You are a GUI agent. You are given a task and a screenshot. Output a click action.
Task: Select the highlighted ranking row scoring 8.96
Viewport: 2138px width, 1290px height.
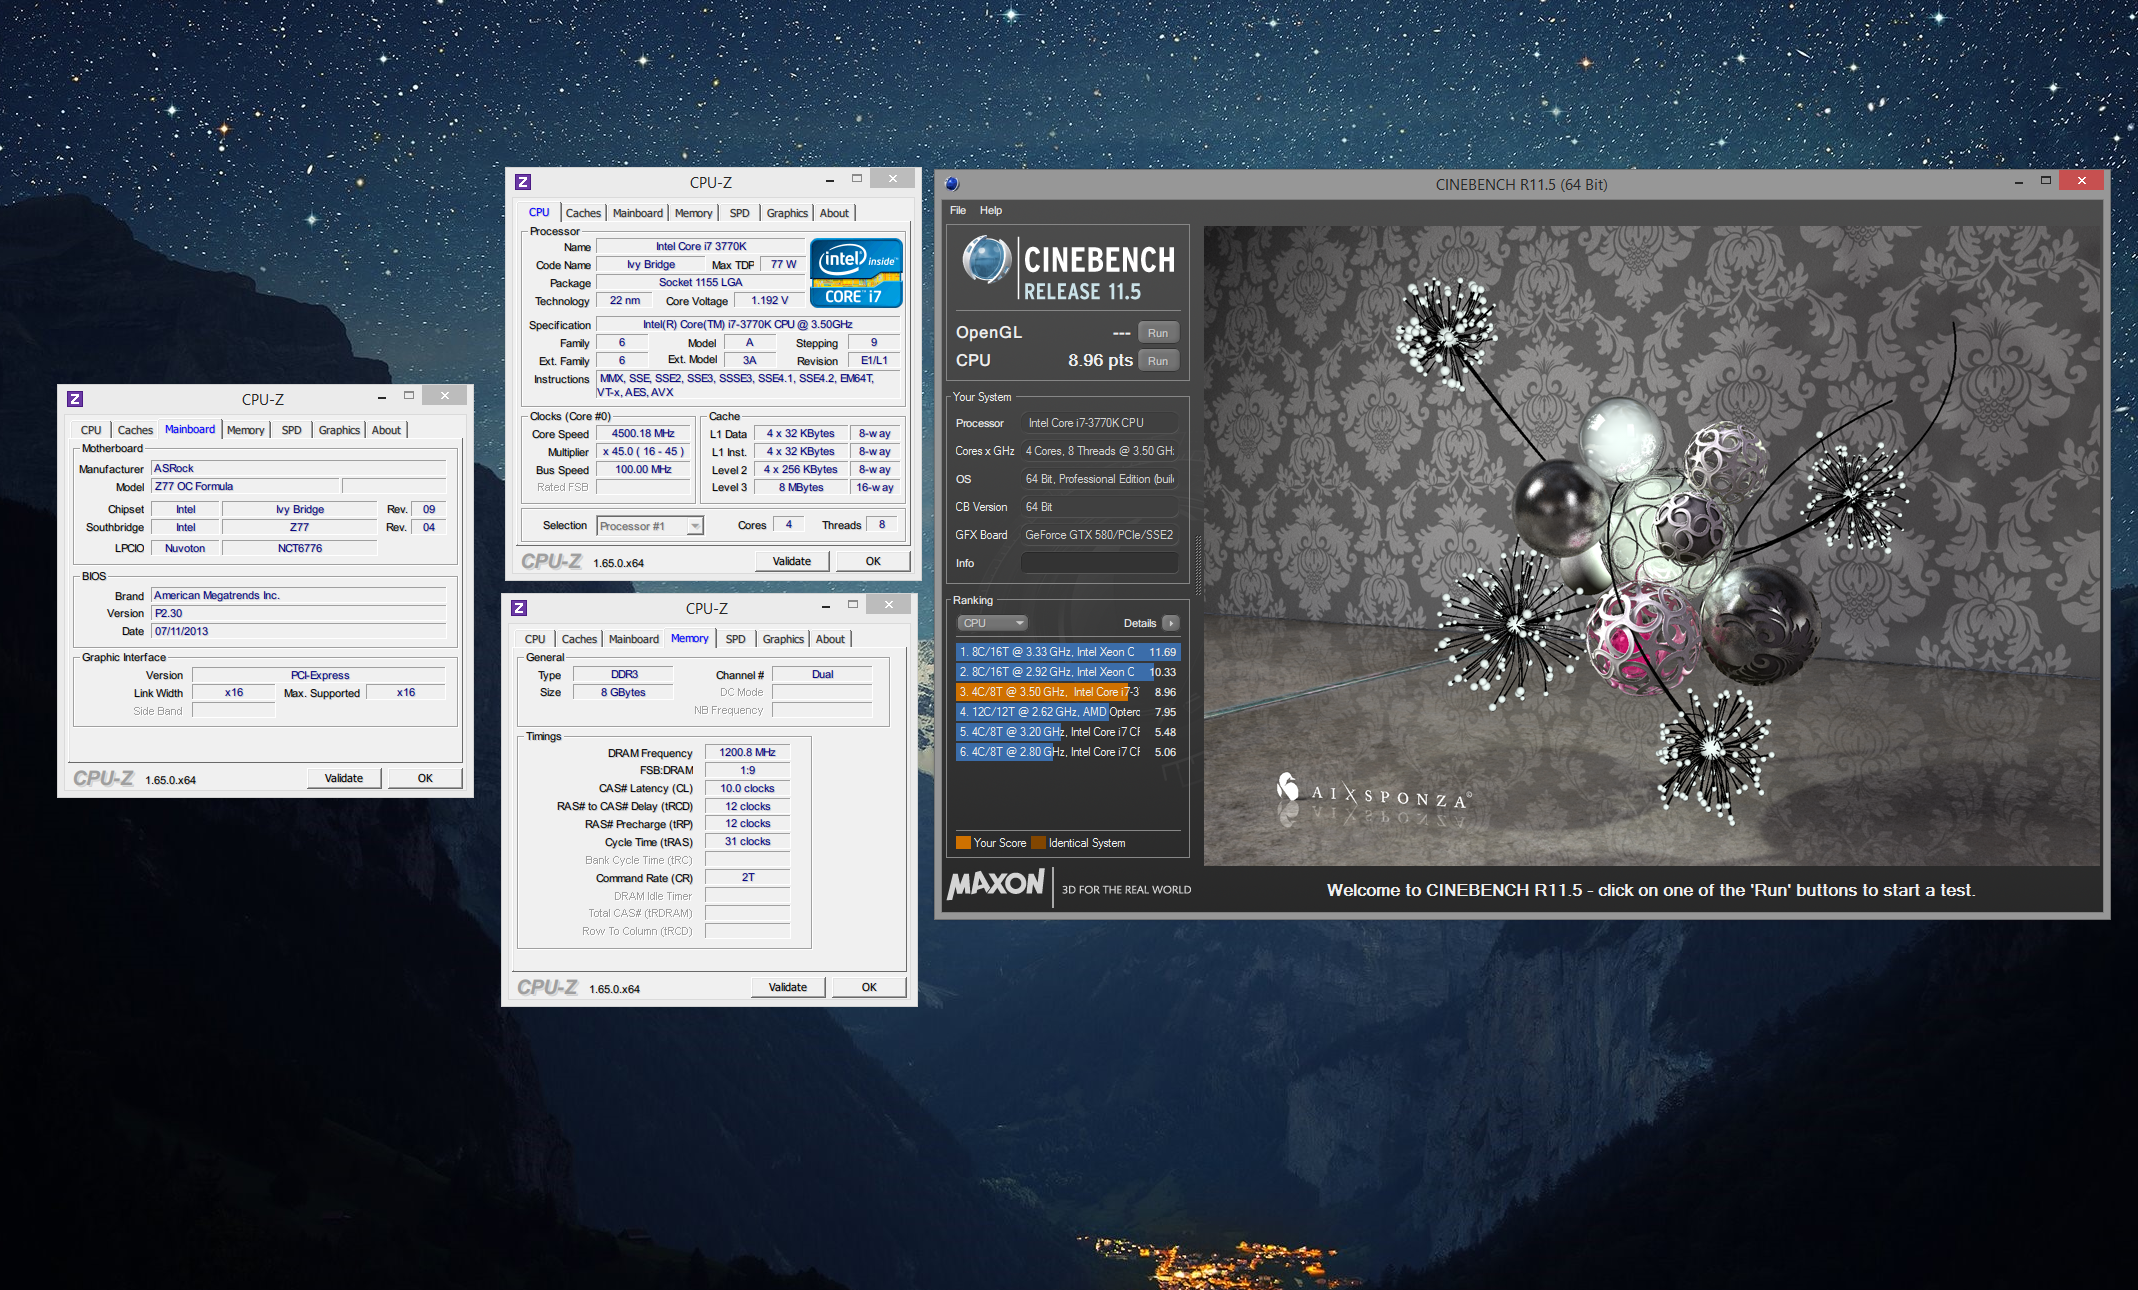[x=1068, y=692]
